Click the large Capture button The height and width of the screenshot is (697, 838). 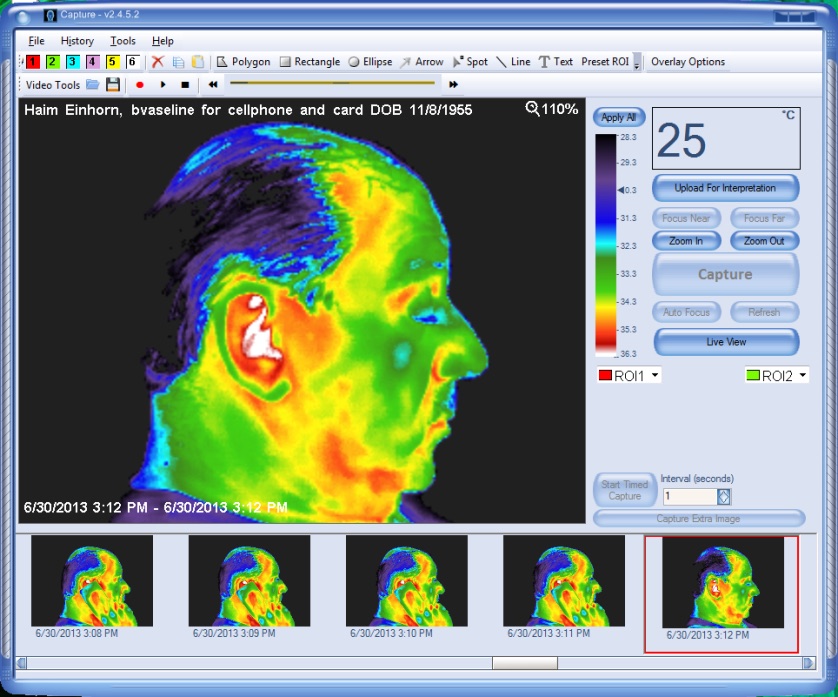[x=725, y=275]
